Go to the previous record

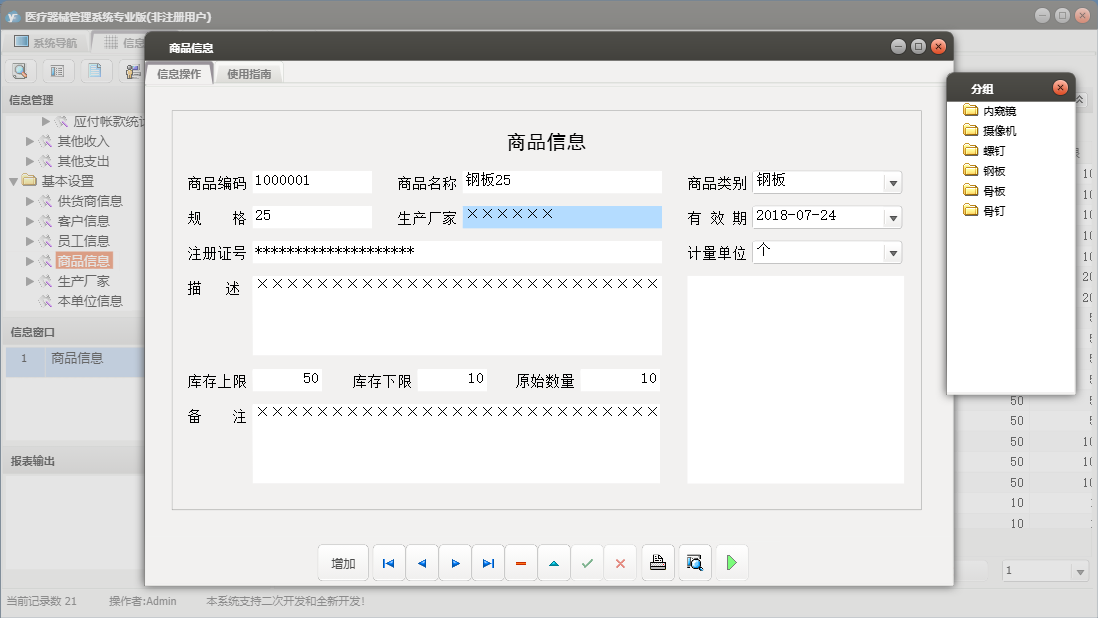[421, 564]
